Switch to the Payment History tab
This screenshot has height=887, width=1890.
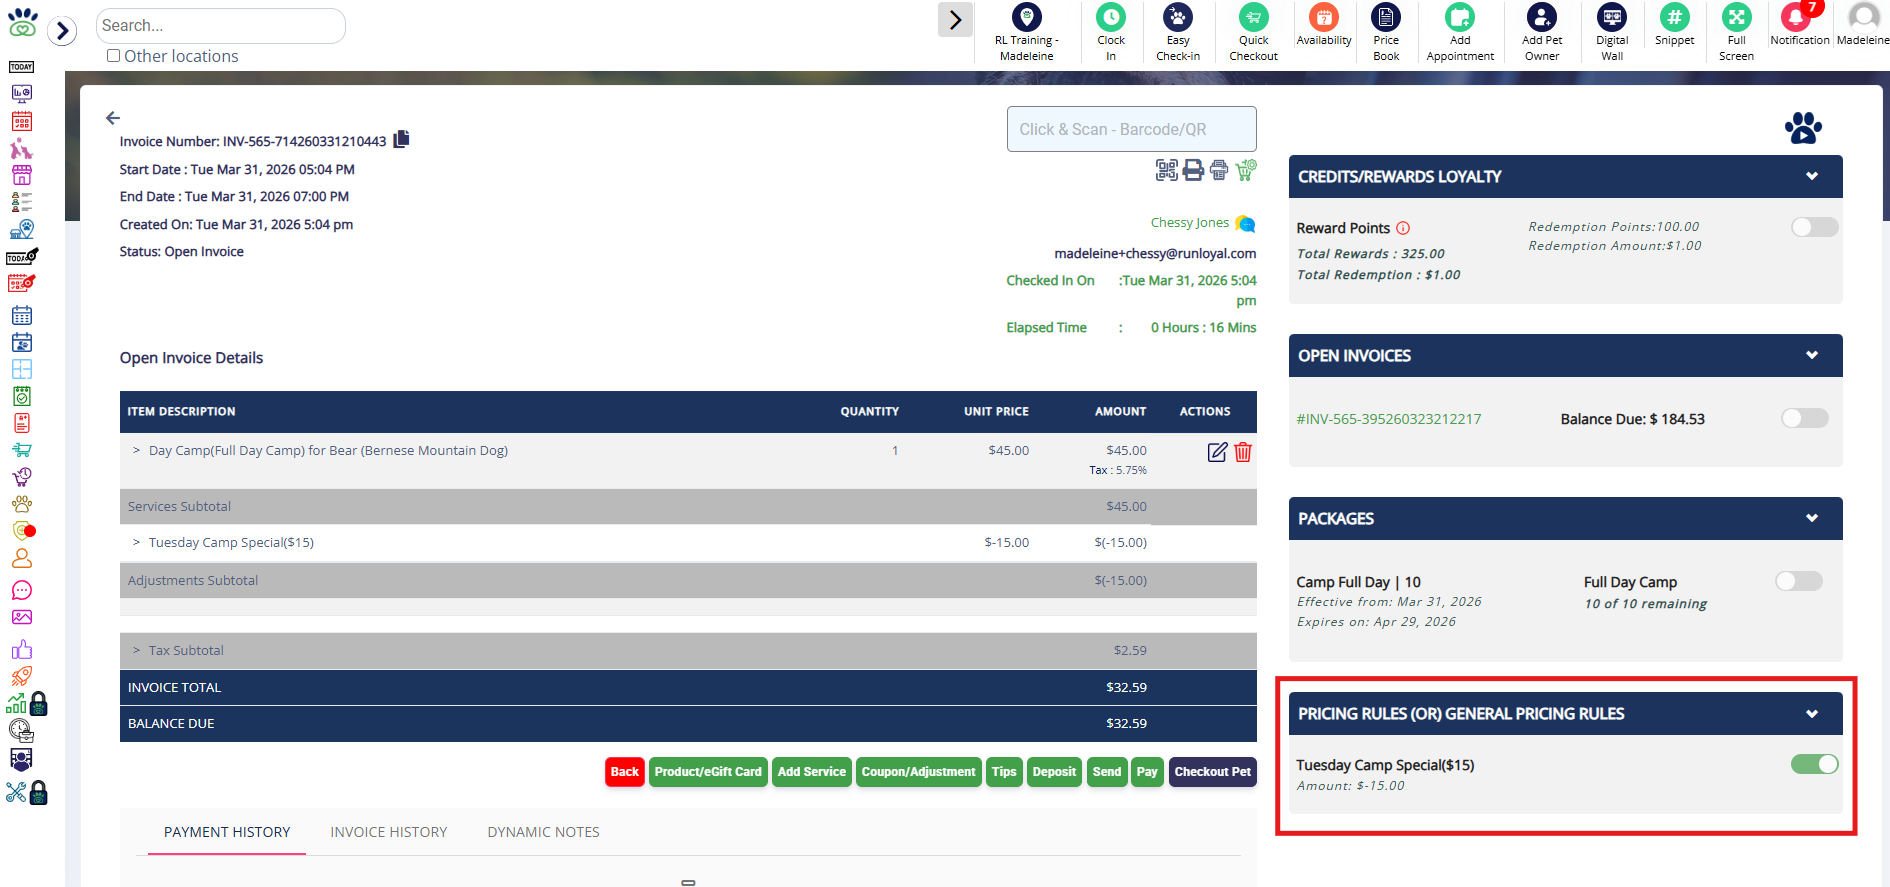(x=227, y=832)
